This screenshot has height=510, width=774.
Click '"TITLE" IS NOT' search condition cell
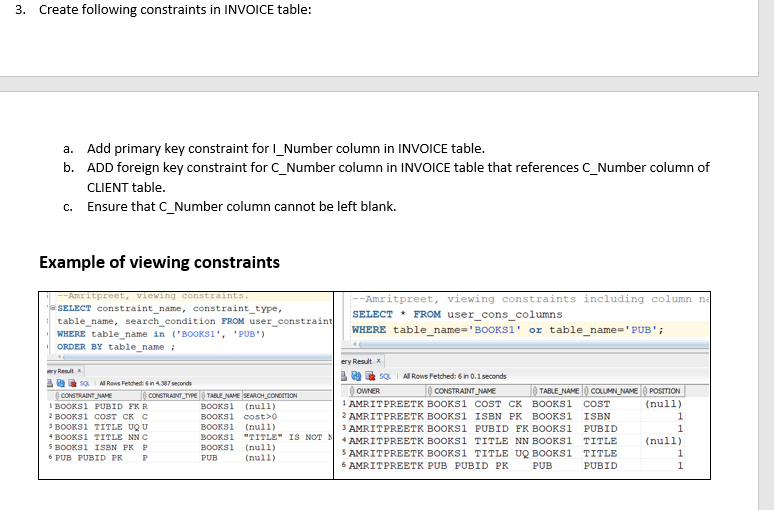[288, 437]
